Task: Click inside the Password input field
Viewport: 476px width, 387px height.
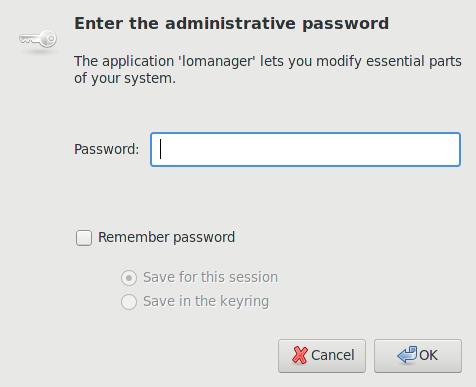Action: tap(305, 149)
